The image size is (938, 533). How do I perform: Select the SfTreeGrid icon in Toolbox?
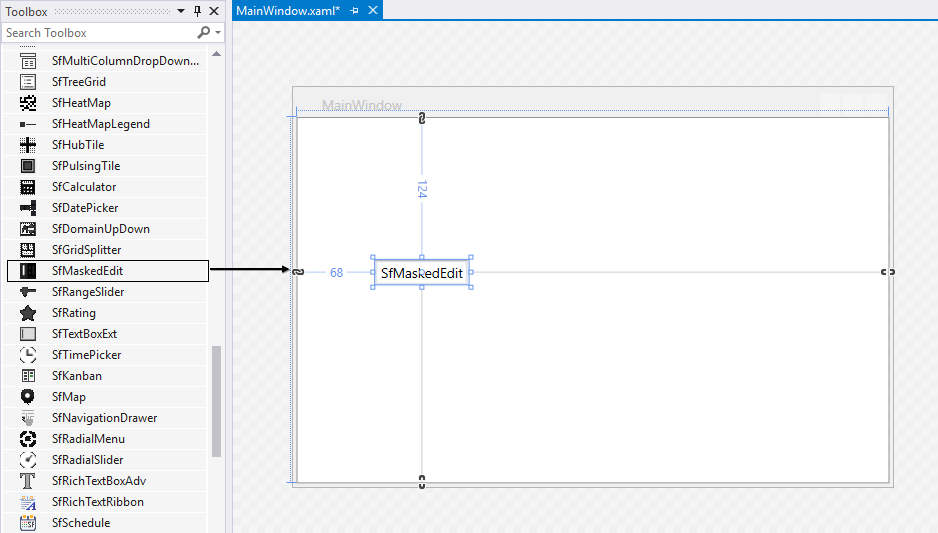pyautogui.click(x=28, y=82)
